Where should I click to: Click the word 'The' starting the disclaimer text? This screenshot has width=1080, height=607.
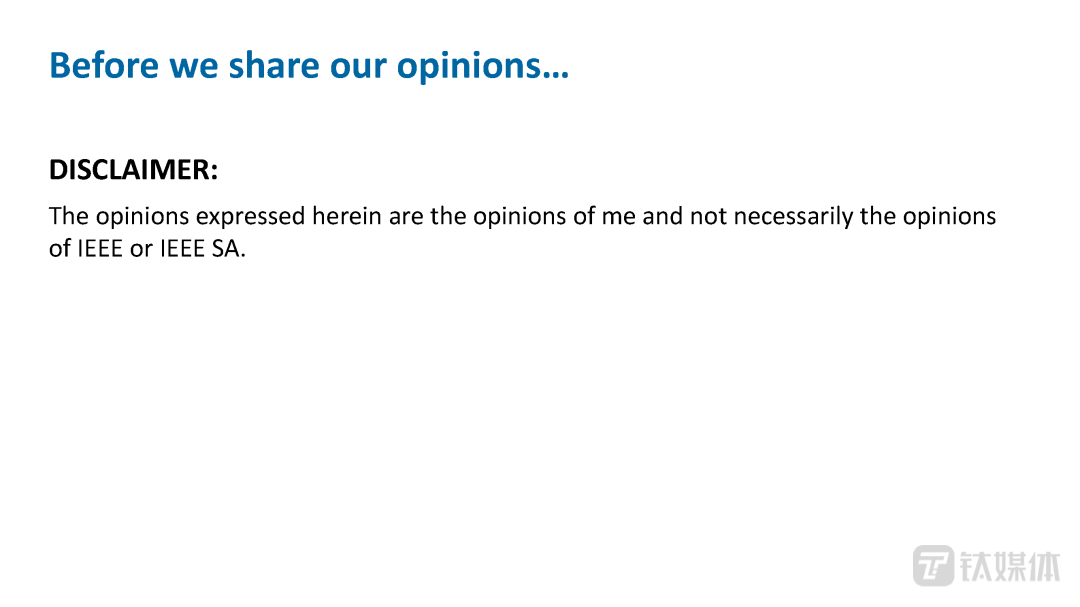click(69, 216)
